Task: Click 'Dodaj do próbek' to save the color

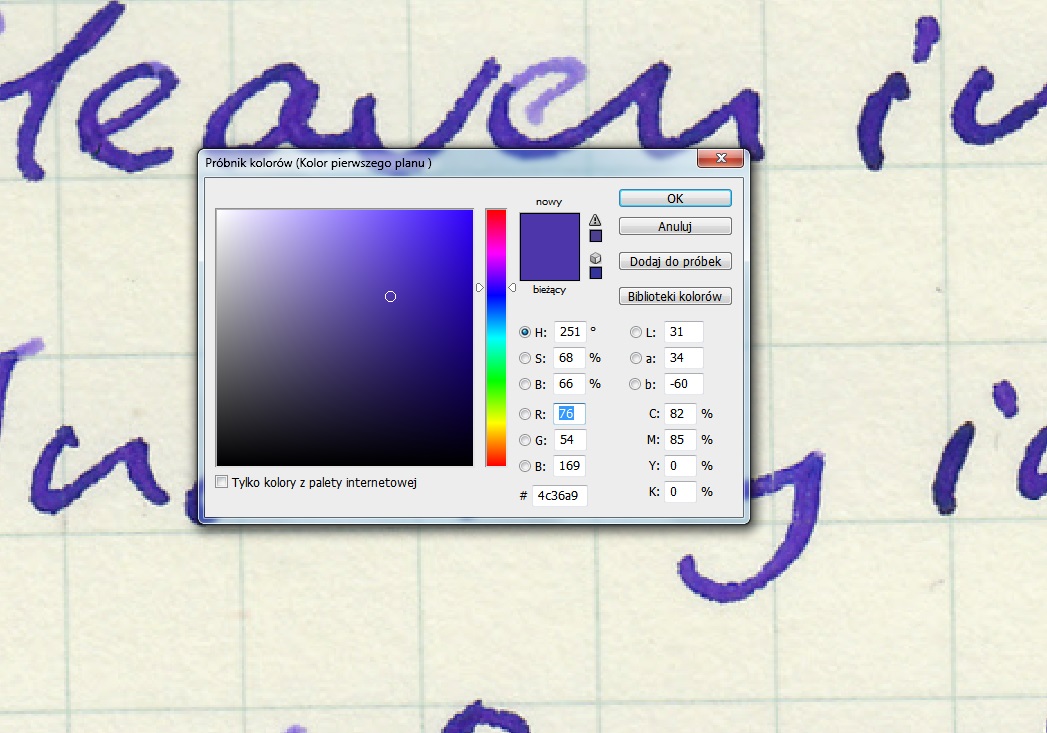Action: pos(674,261)
